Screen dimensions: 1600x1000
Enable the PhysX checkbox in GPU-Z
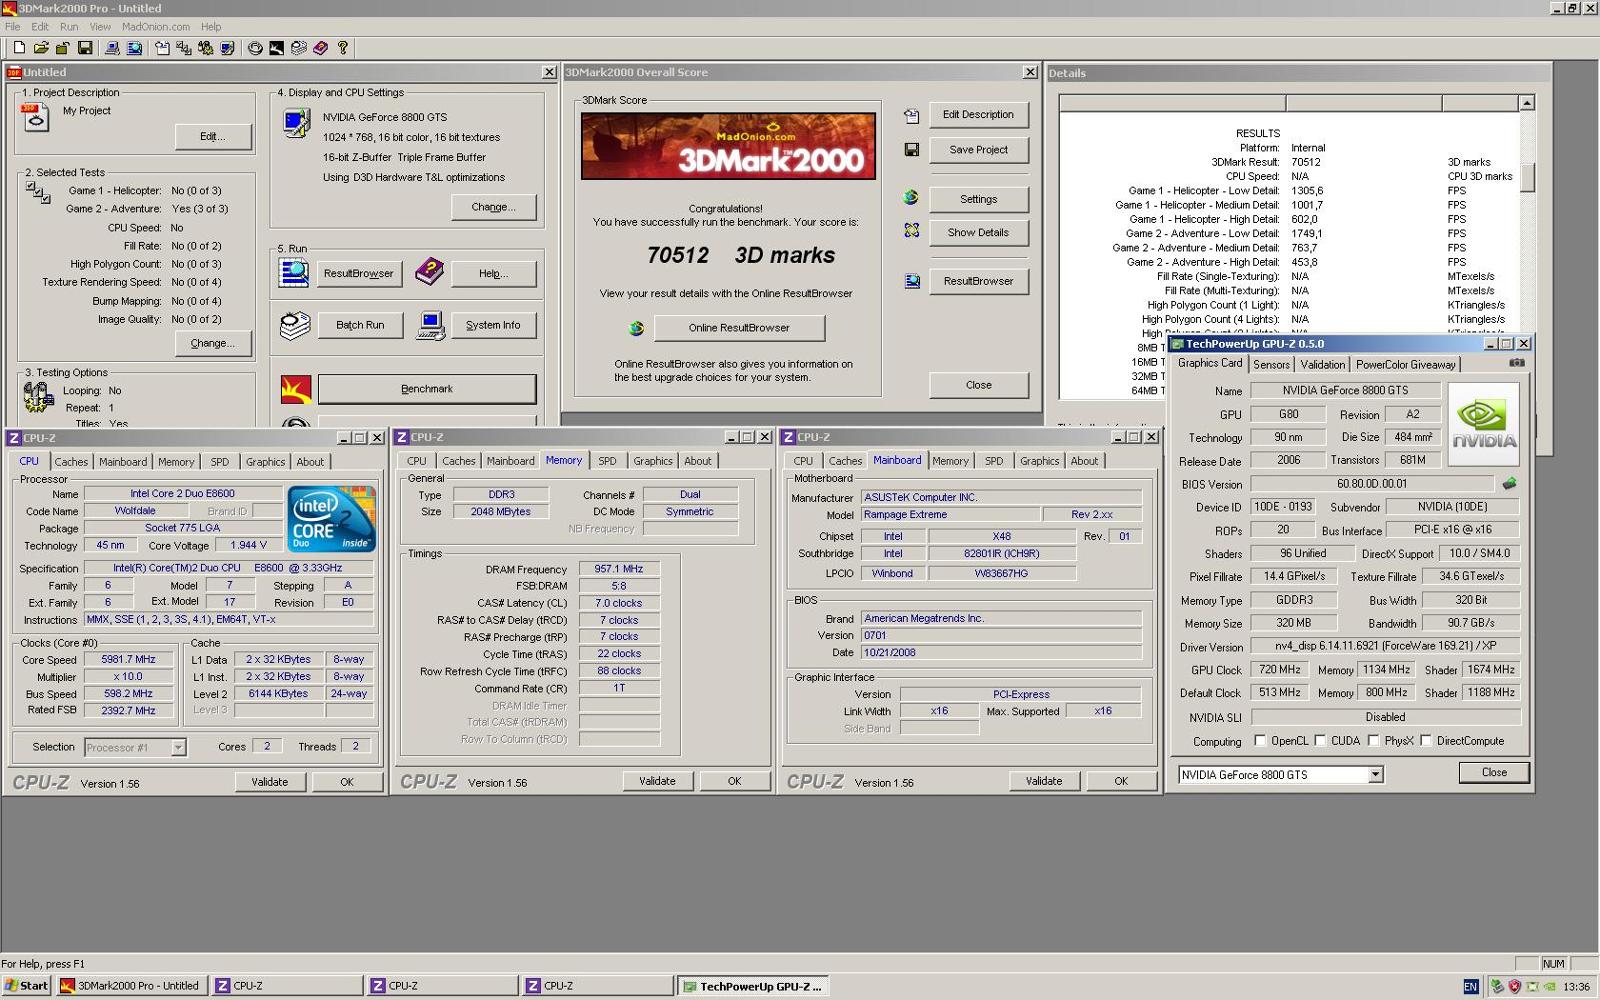coord(1373,741)
